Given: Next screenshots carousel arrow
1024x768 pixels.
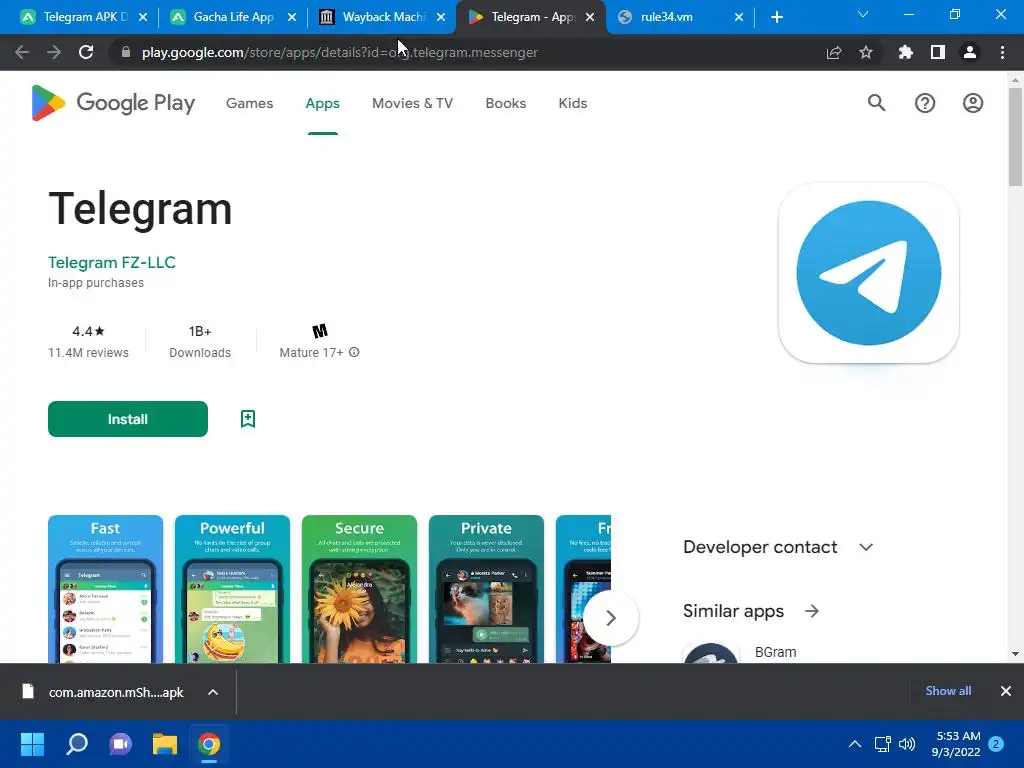Looking at the screenshot, I should pos(611,618).
